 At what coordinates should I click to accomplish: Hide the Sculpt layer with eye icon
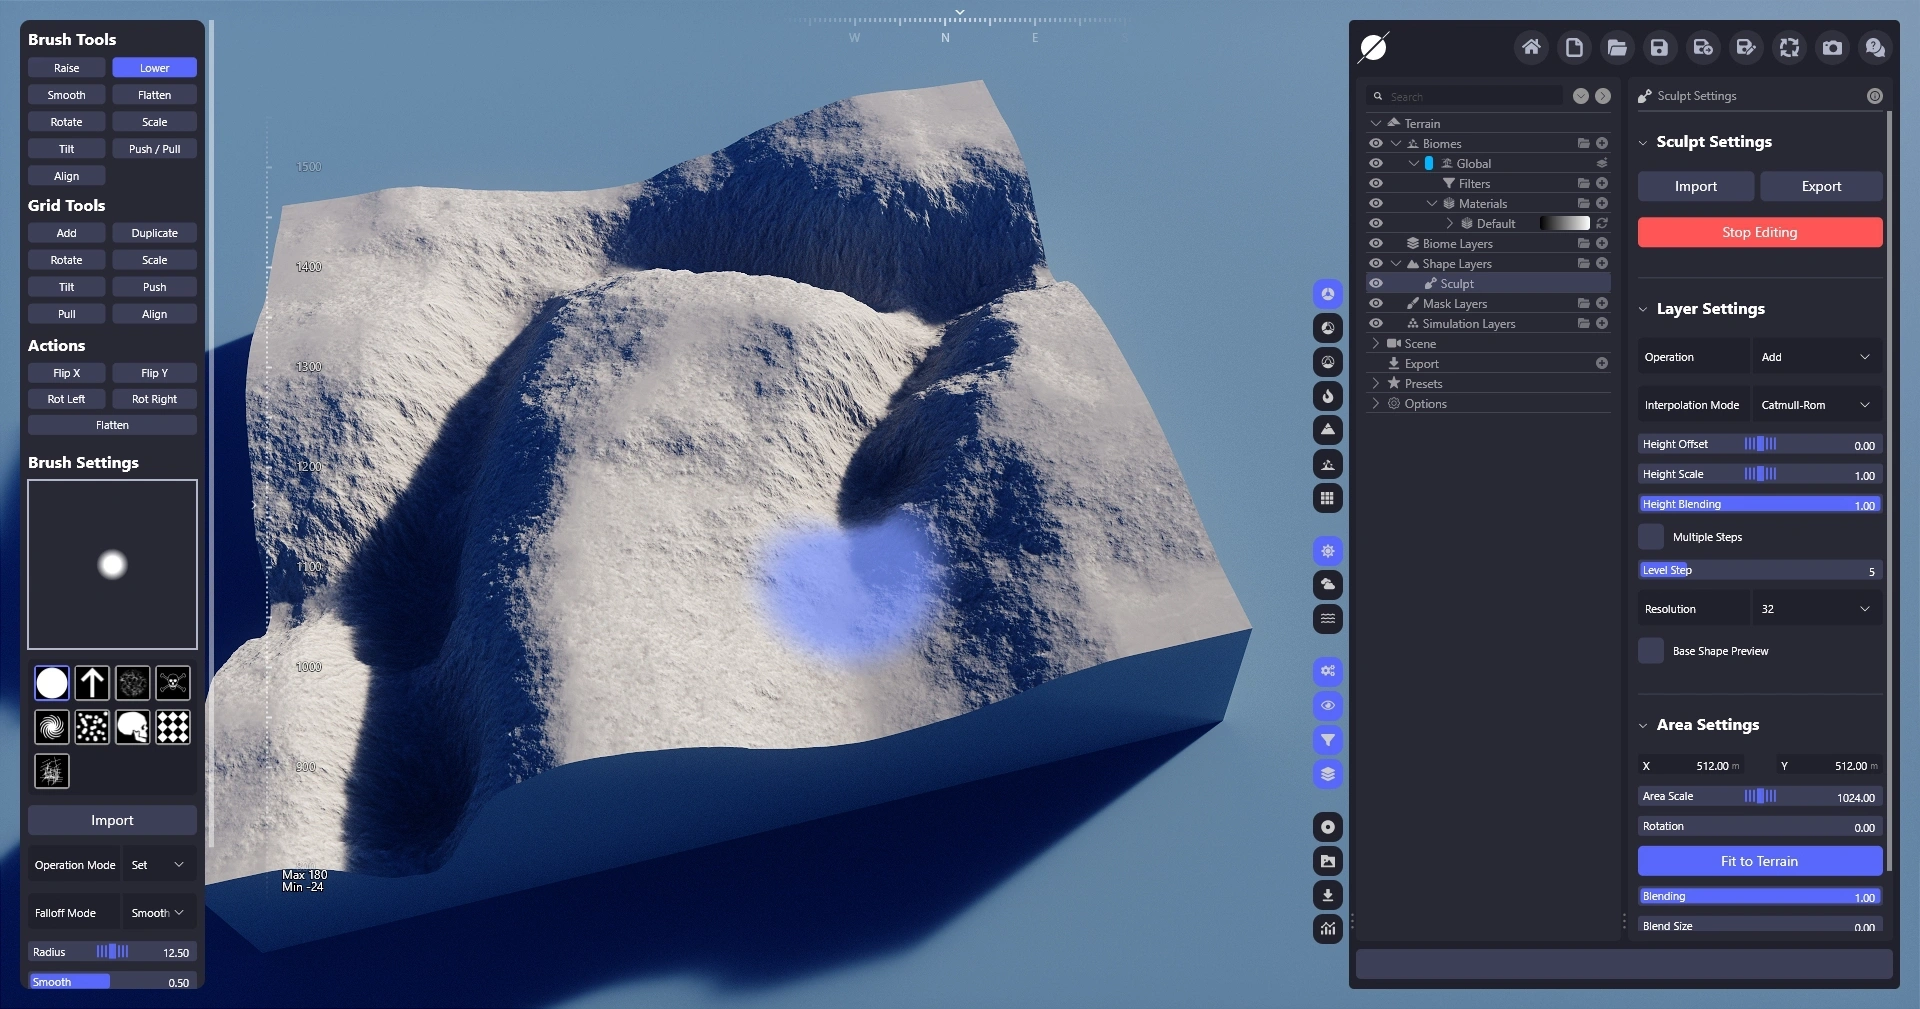1376,283
